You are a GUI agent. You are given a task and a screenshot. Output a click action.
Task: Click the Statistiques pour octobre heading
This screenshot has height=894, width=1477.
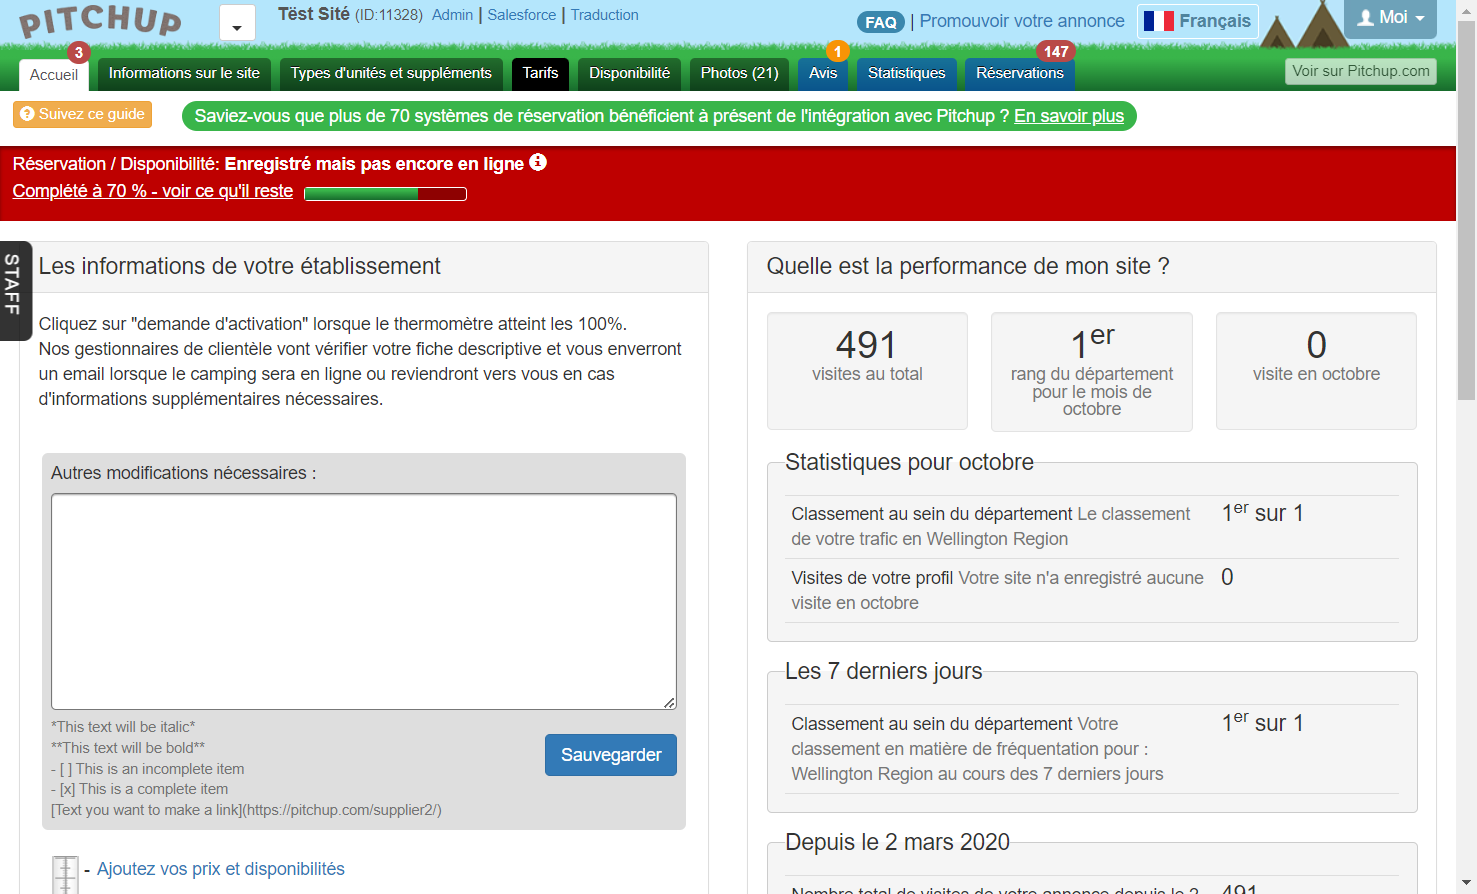(x=909, y=462)
